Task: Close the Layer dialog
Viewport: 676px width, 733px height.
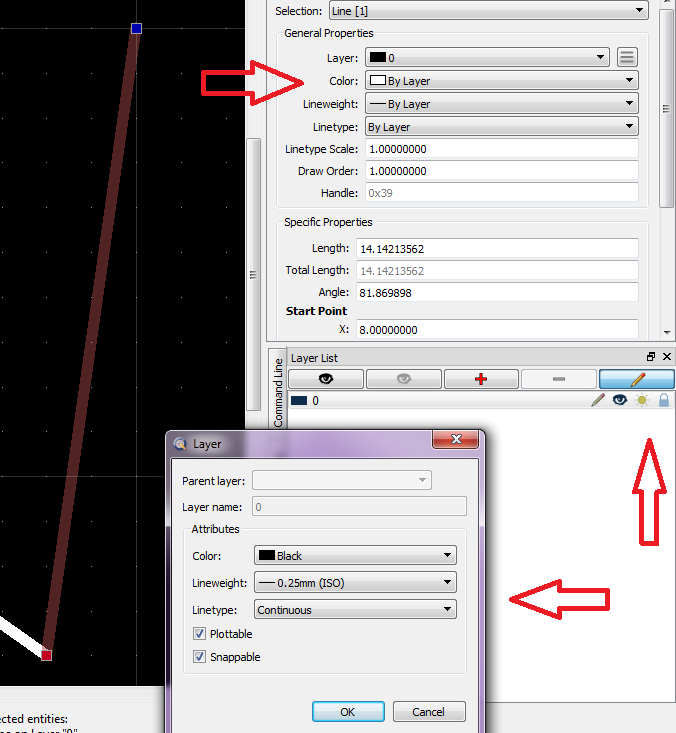Action: click(x=456, y=439)
